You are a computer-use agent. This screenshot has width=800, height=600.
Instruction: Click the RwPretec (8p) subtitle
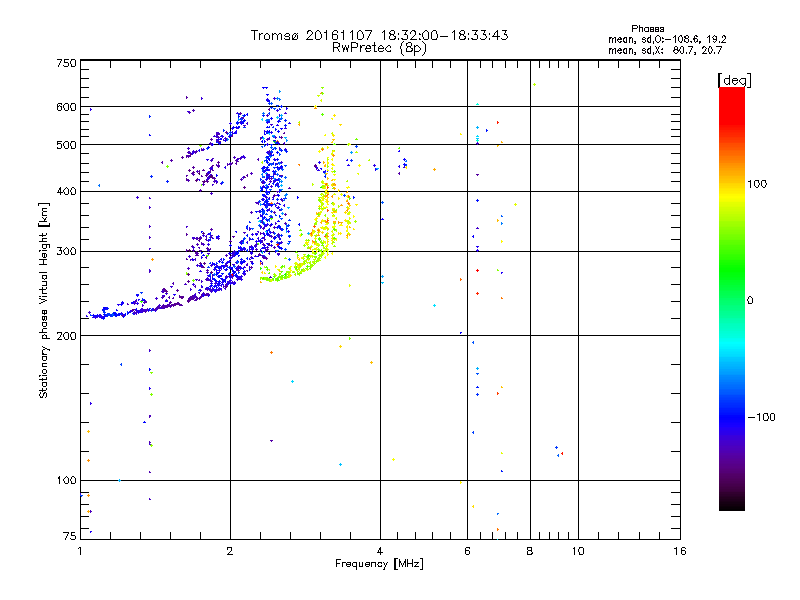coord(379,48)
